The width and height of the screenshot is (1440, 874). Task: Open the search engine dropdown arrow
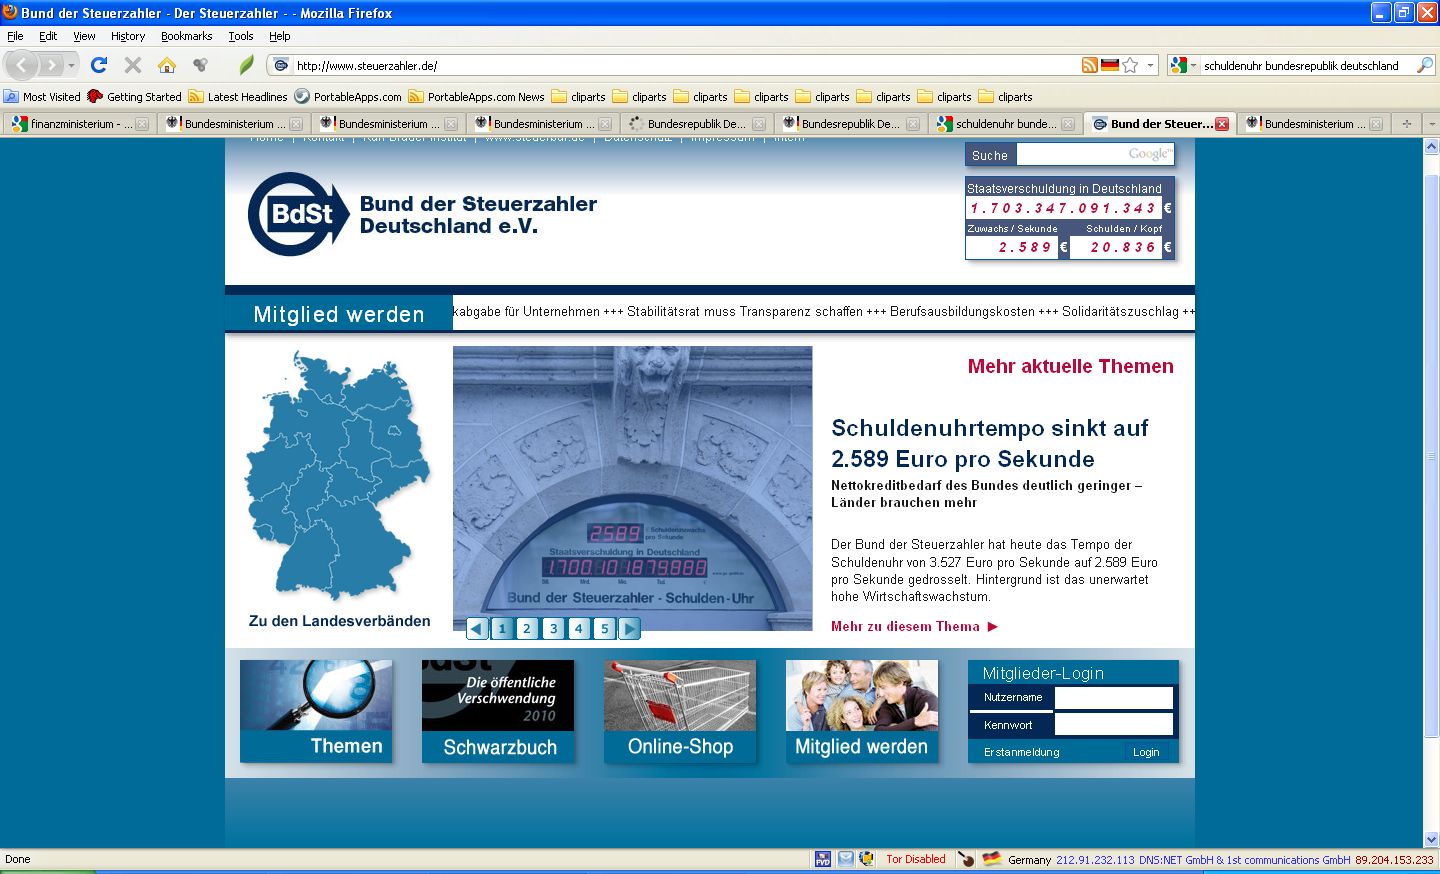tap(1193, 66)
